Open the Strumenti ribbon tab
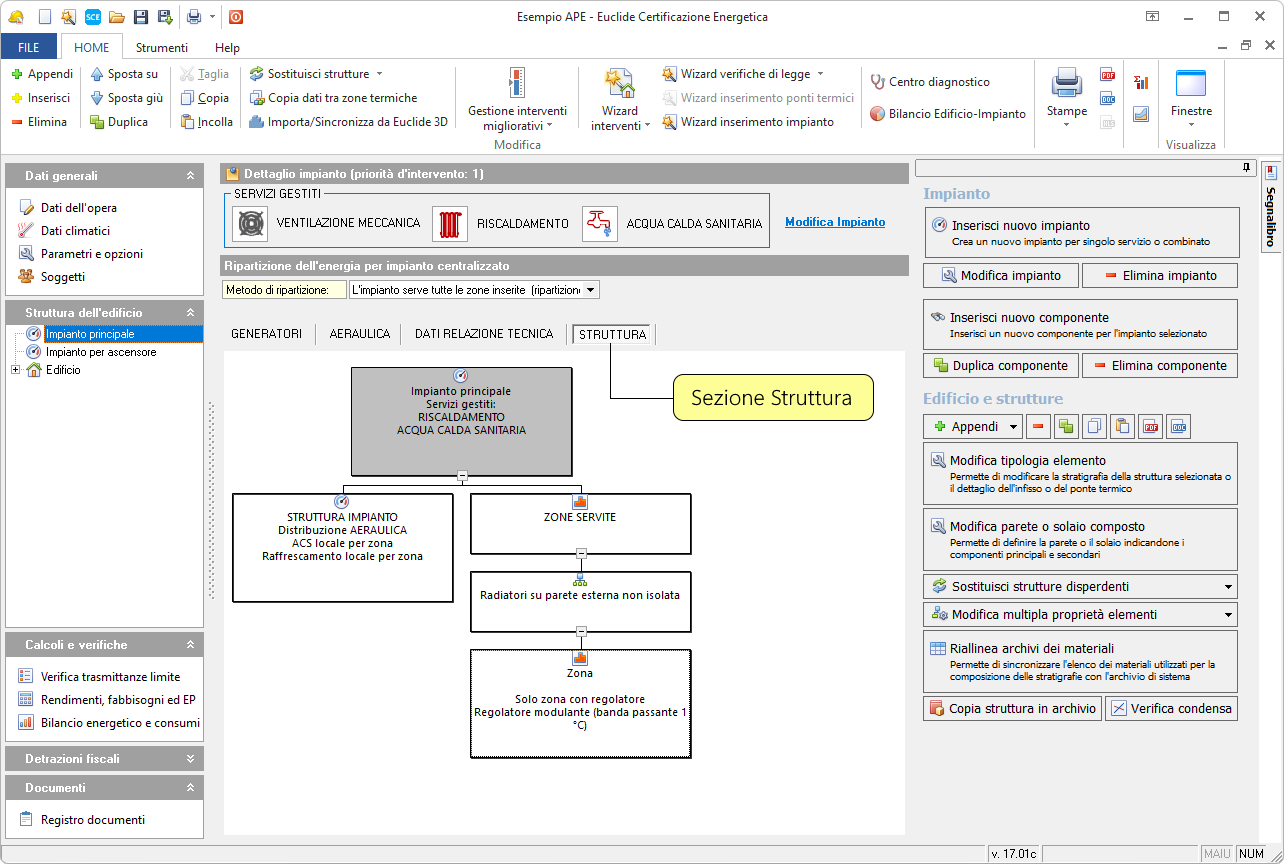 pos(161,47)
